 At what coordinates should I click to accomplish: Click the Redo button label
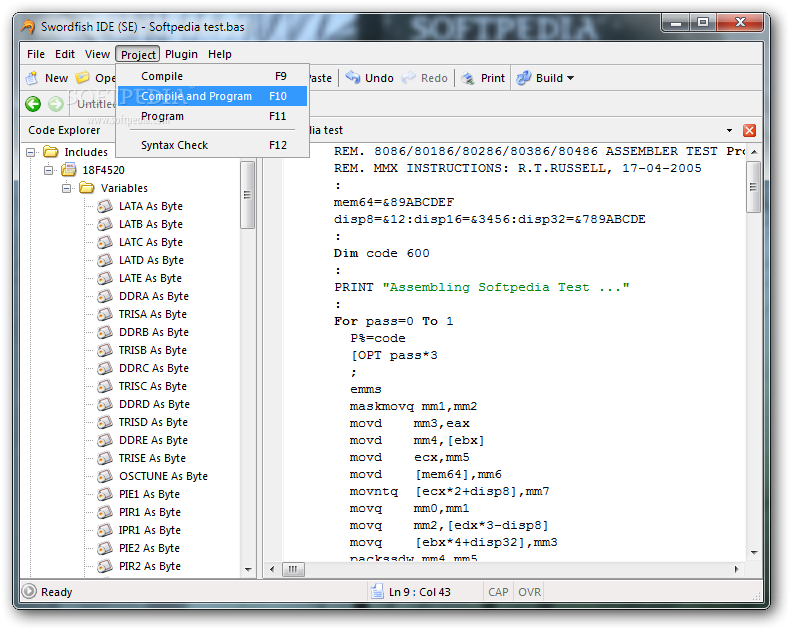pyautogui.click(x=434, y=78)
